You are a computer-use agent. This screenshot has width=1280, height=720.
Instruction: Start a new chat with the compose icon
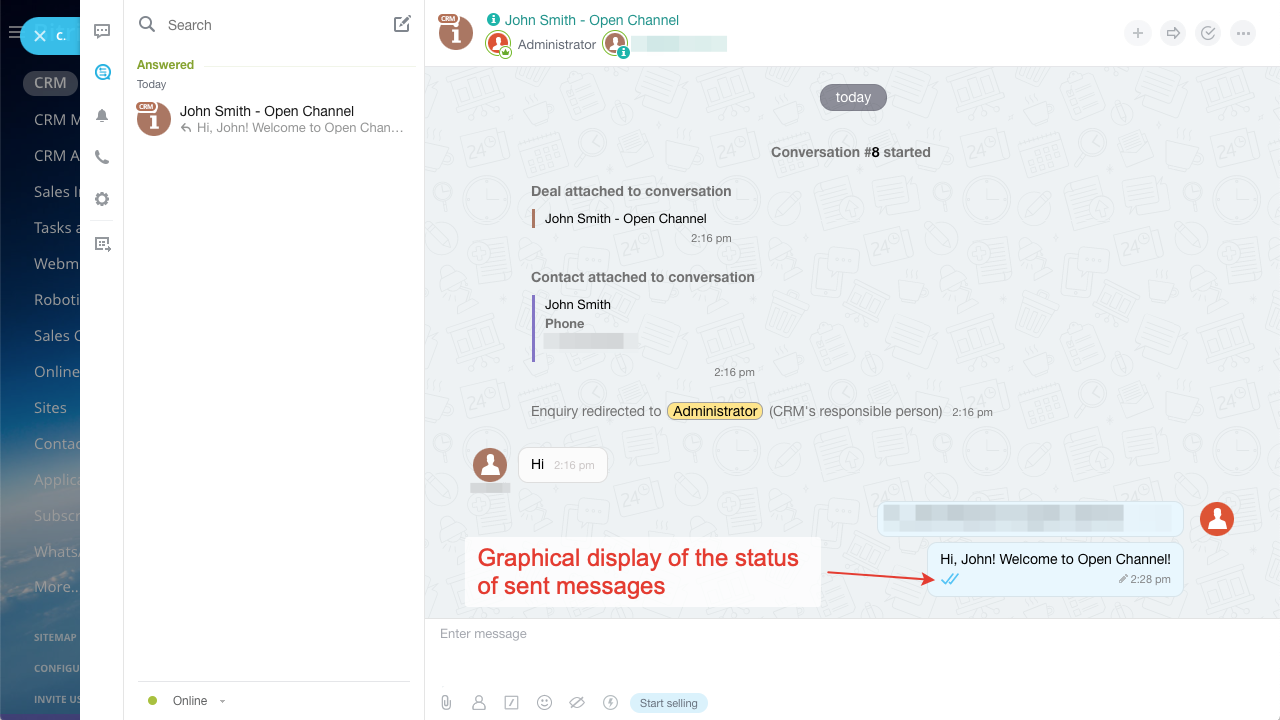tap(402, 25)
